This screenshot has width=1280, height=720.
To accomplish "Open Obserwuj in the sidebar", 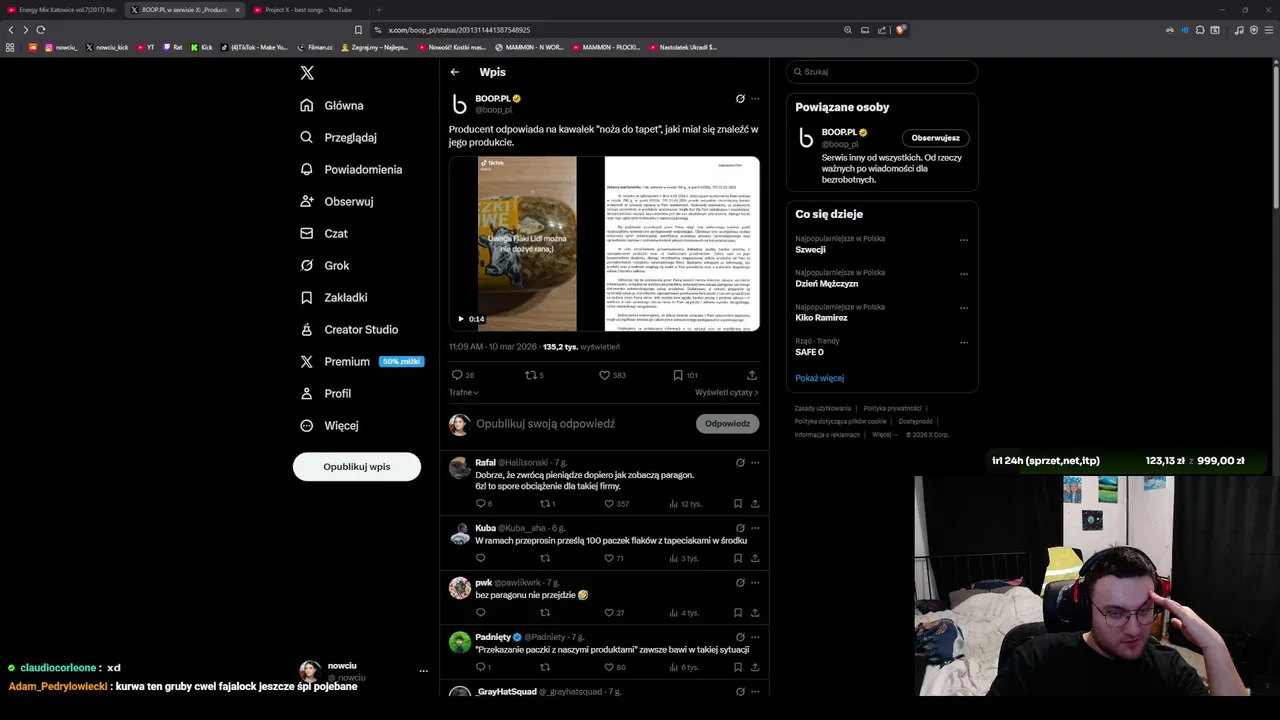I will coord(337,201).
